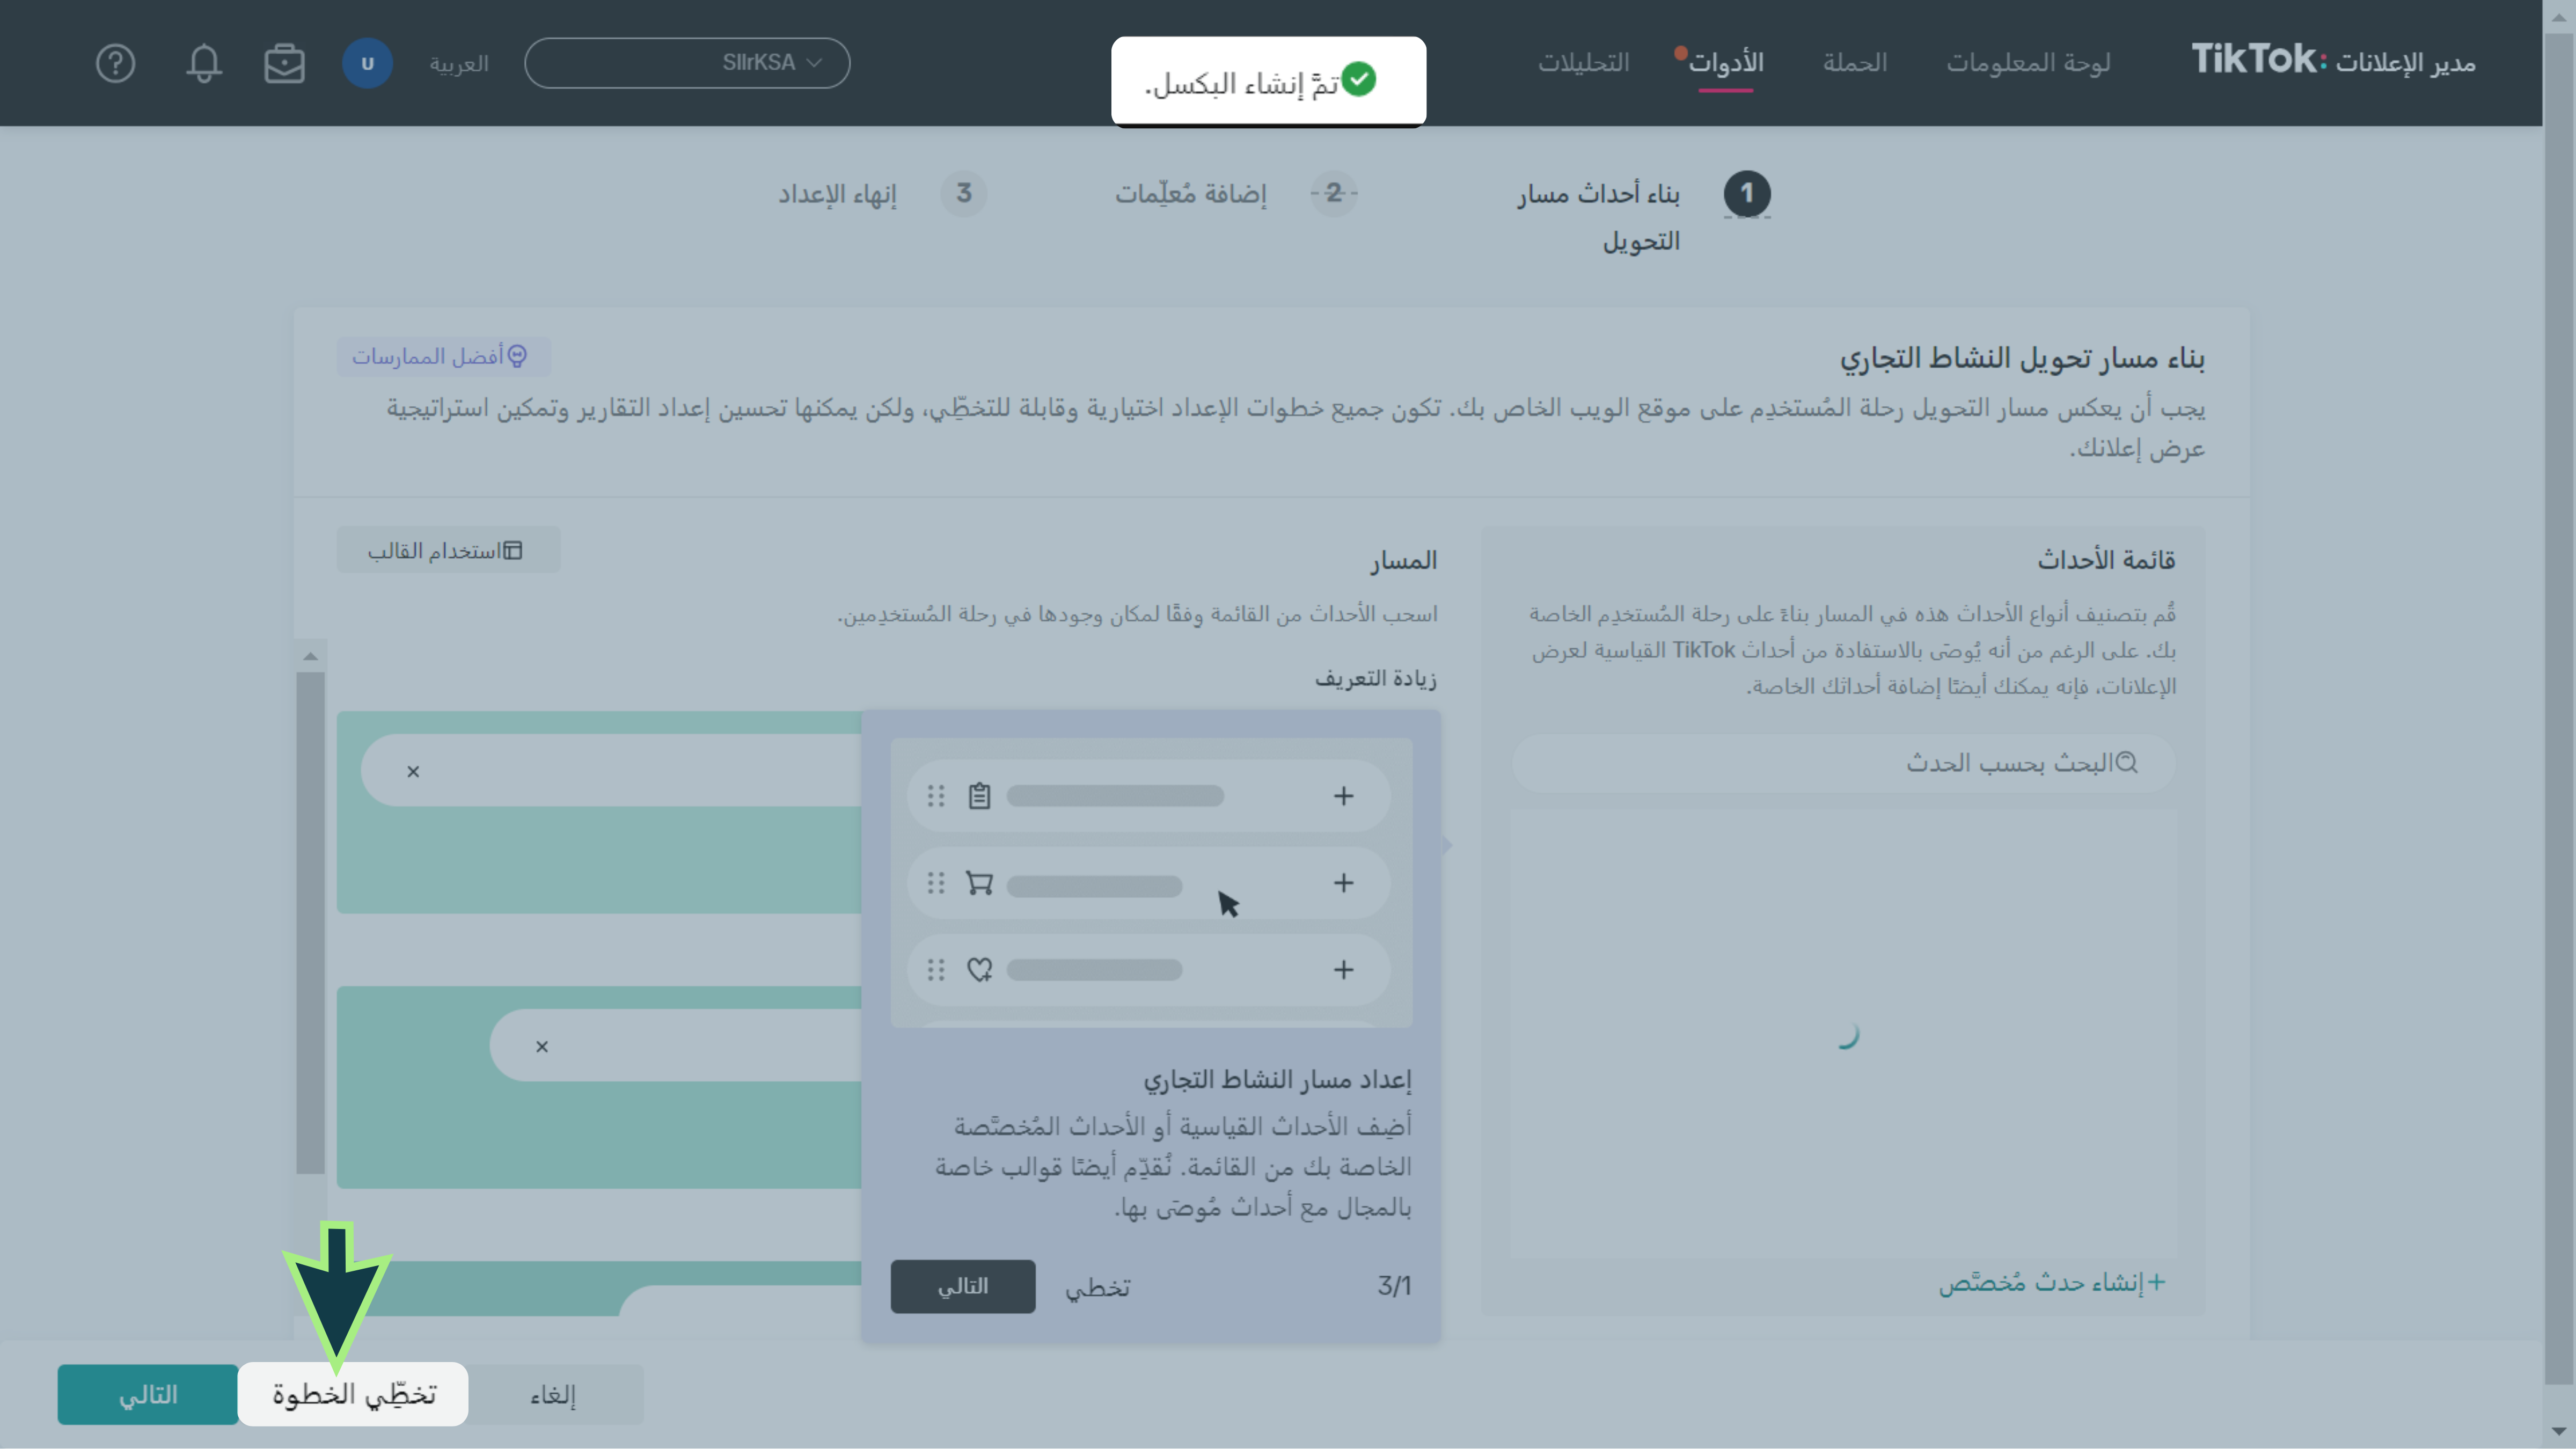Click the funnel panel vertical scrollbar
Screen dimensions: 2576x1449
coord(310,920)
